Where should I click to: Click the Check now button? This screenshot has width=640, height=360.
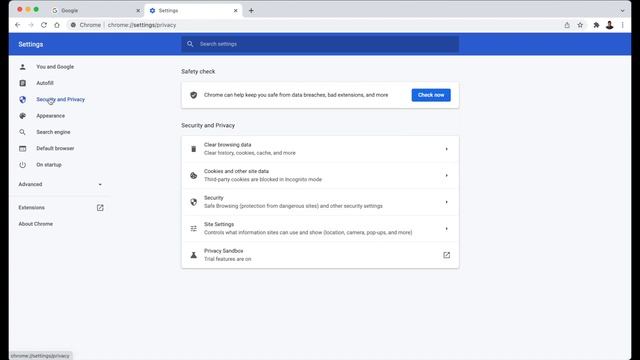pos(431,95)
